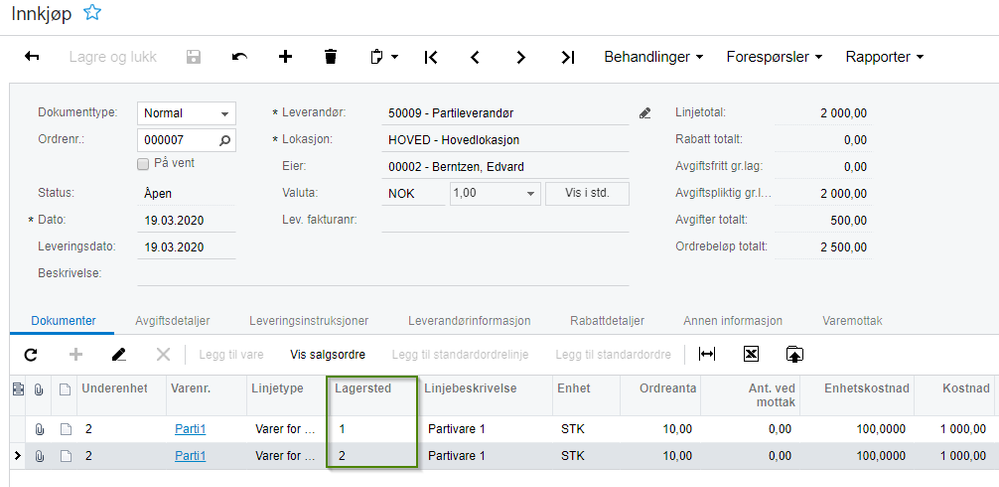Screen dimensions: 999x487
Task: Switch to the Dokumenter tab
Action: pyautogui.click(x=63, y=321)
